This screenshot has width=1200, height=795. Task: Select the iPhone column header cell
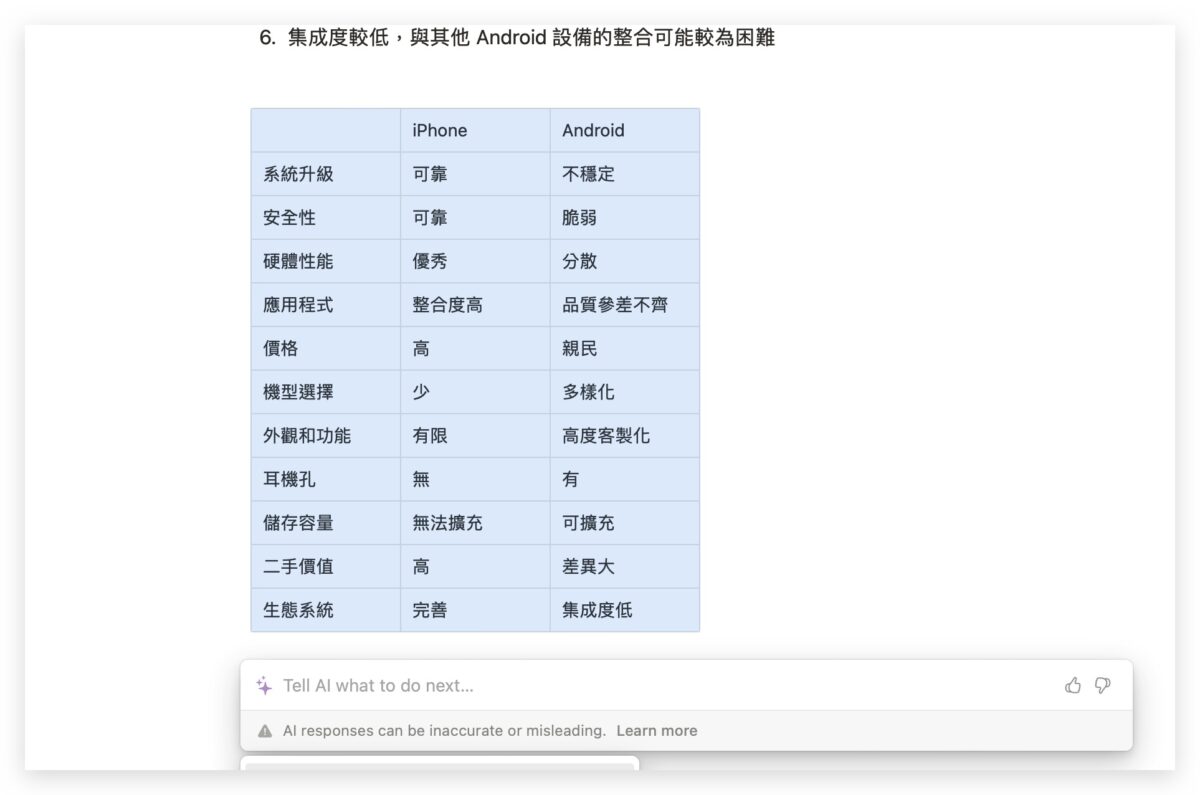[x=475, y=130]
